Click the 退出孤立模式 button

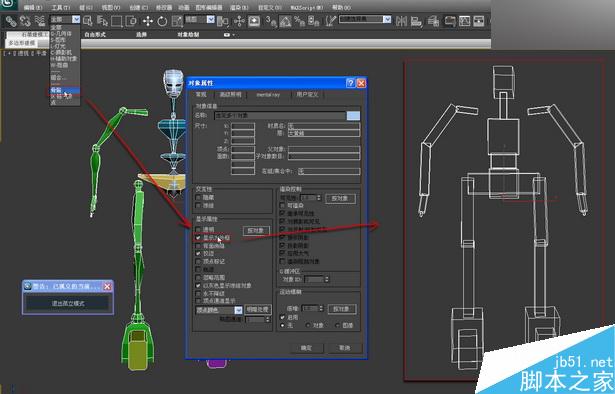(x=68, y=303)
